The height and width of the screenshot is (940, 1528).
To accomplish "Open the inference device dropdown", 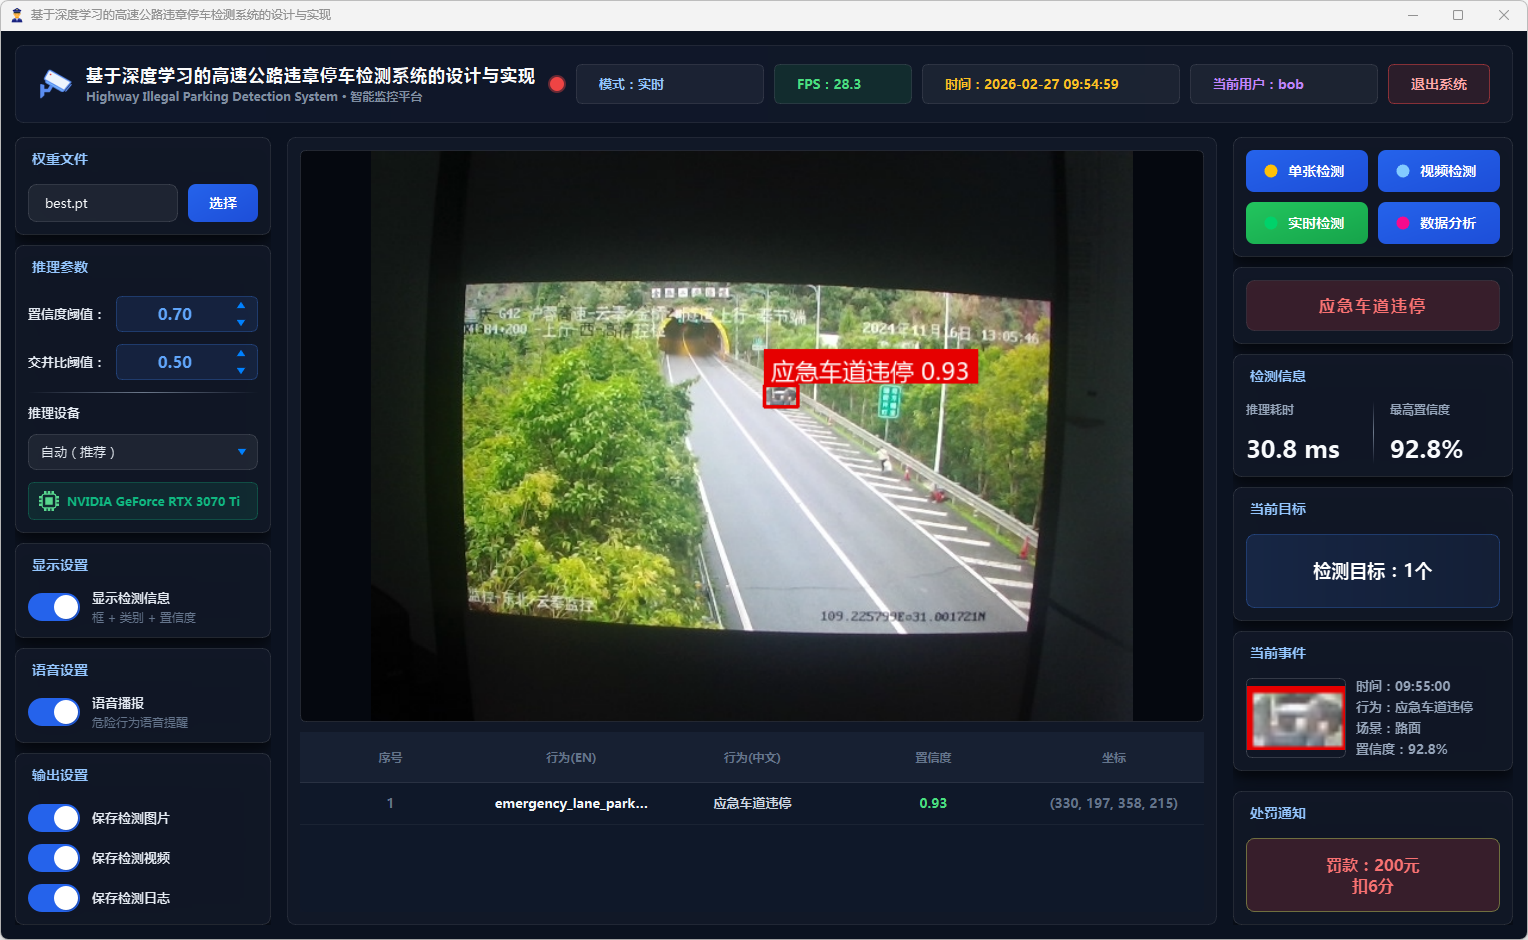I will point(143,452).
